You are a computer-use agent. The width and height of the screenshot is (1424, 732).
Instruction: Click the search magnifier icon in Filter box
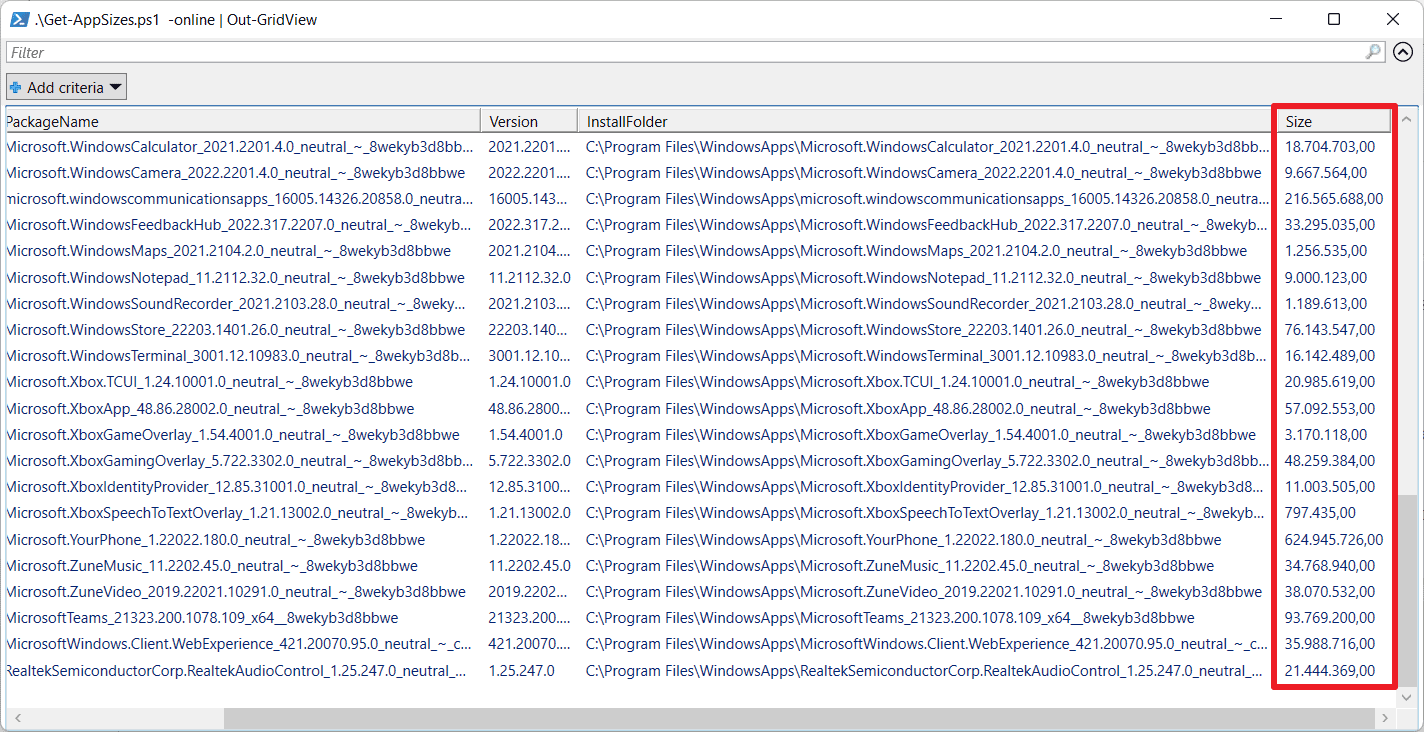click(x=1374, y=51)
